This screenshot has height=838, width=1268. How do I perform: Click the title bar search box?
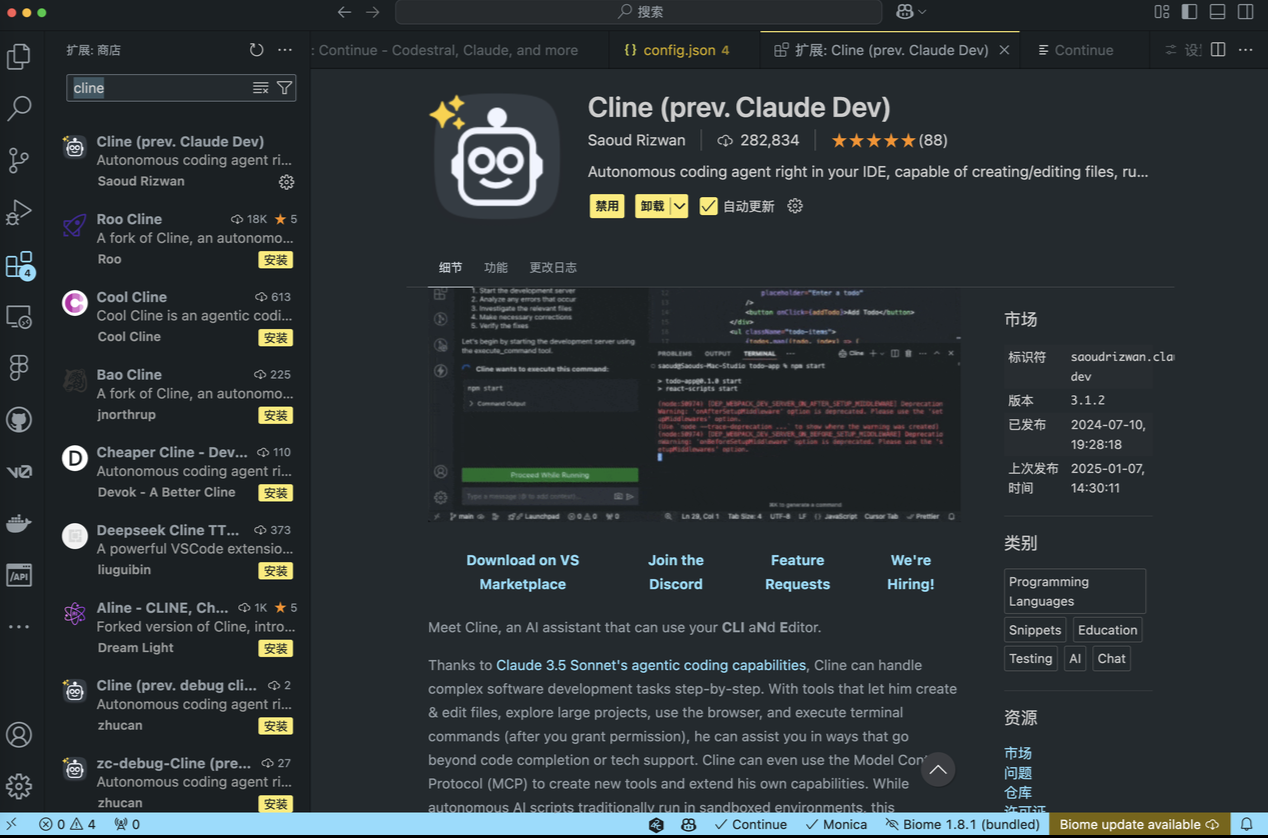pyautogui.click(x=638, y=12)
